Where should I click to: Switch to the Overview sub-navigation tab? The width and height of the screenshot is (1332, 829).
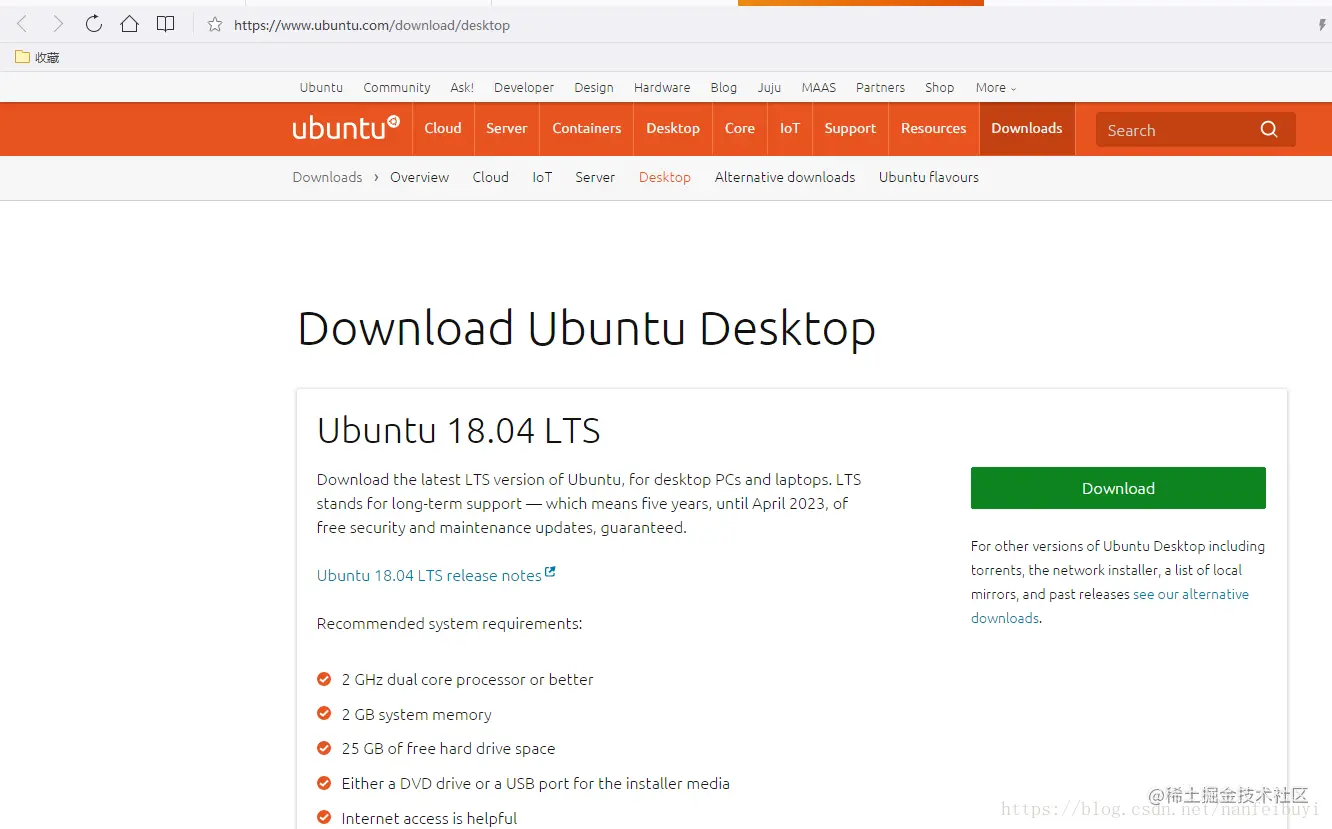click(x=419, y=177)
